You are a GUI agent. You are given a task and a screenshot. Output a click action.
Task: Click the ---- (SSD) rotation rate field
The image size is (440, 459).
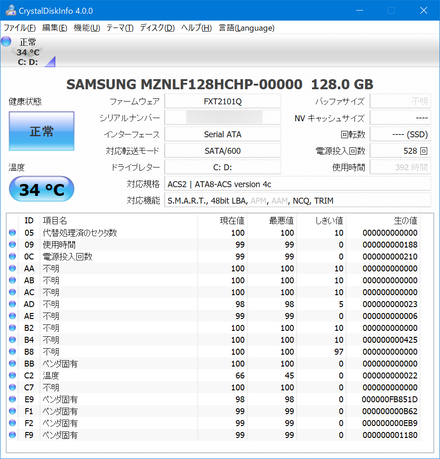400,134
